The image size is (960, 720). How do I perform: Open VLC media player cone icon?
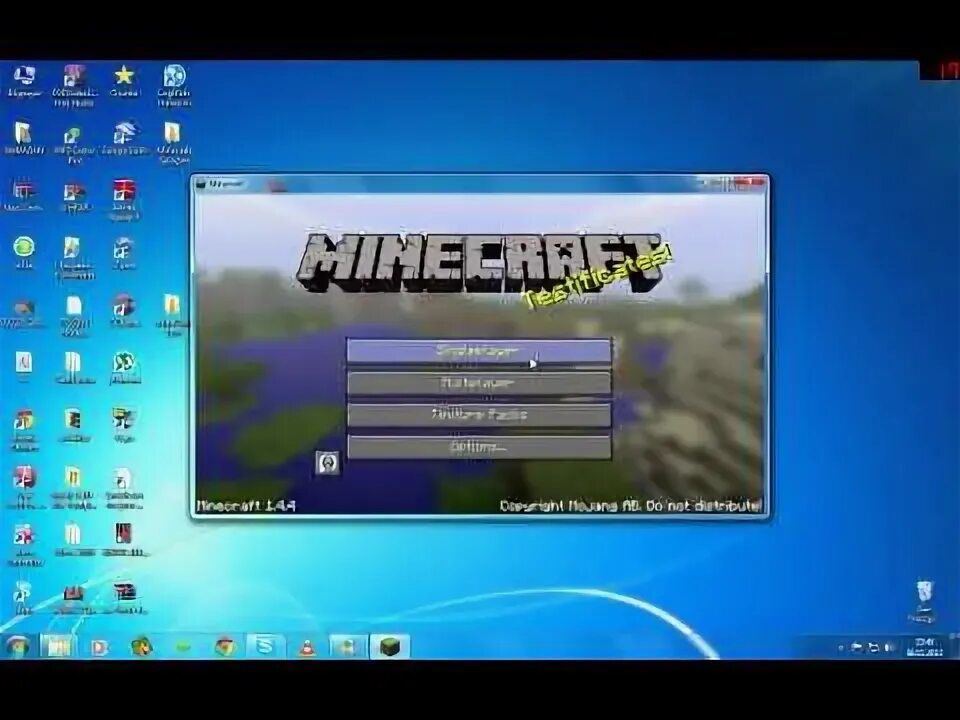[x=307, y=647]
